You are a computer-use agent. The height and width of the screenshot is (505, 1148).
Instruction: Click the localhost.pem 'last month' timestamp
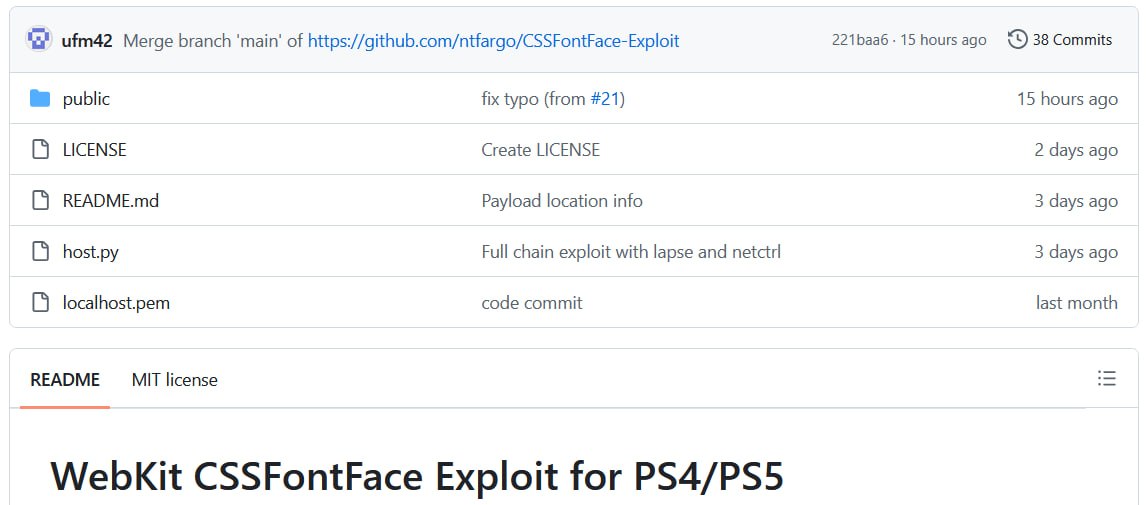(x=1076, y=303)
